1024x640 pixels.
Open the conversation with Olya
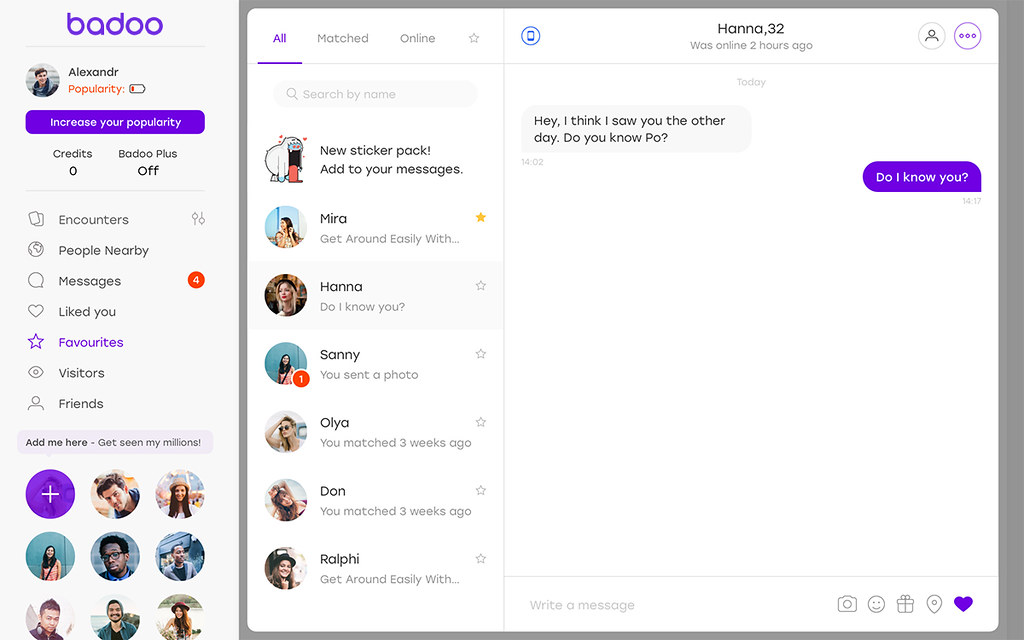click(376, 432)
